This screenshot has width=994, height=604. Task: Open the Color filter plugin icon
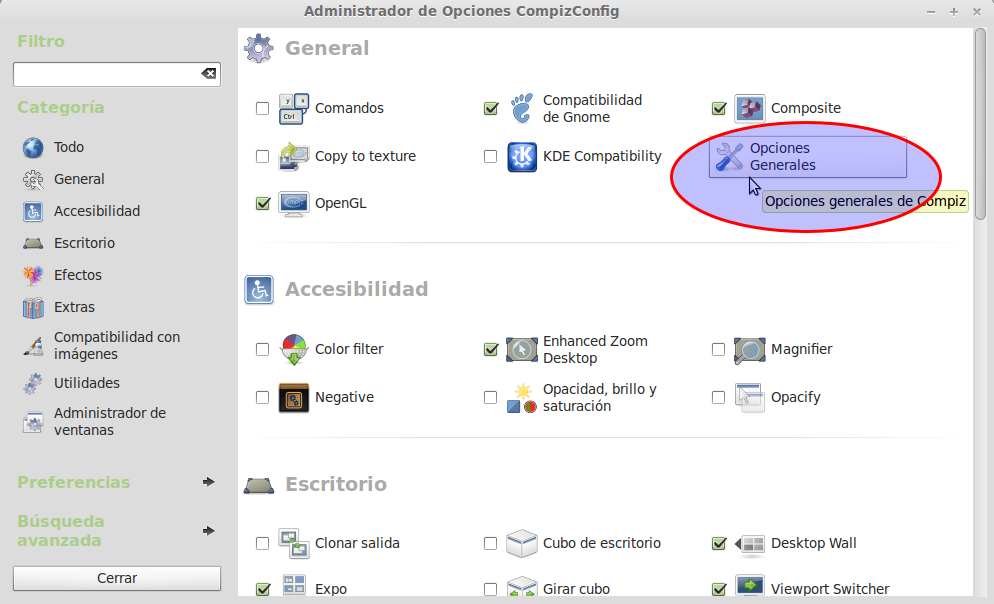click(x=294, y=349)
